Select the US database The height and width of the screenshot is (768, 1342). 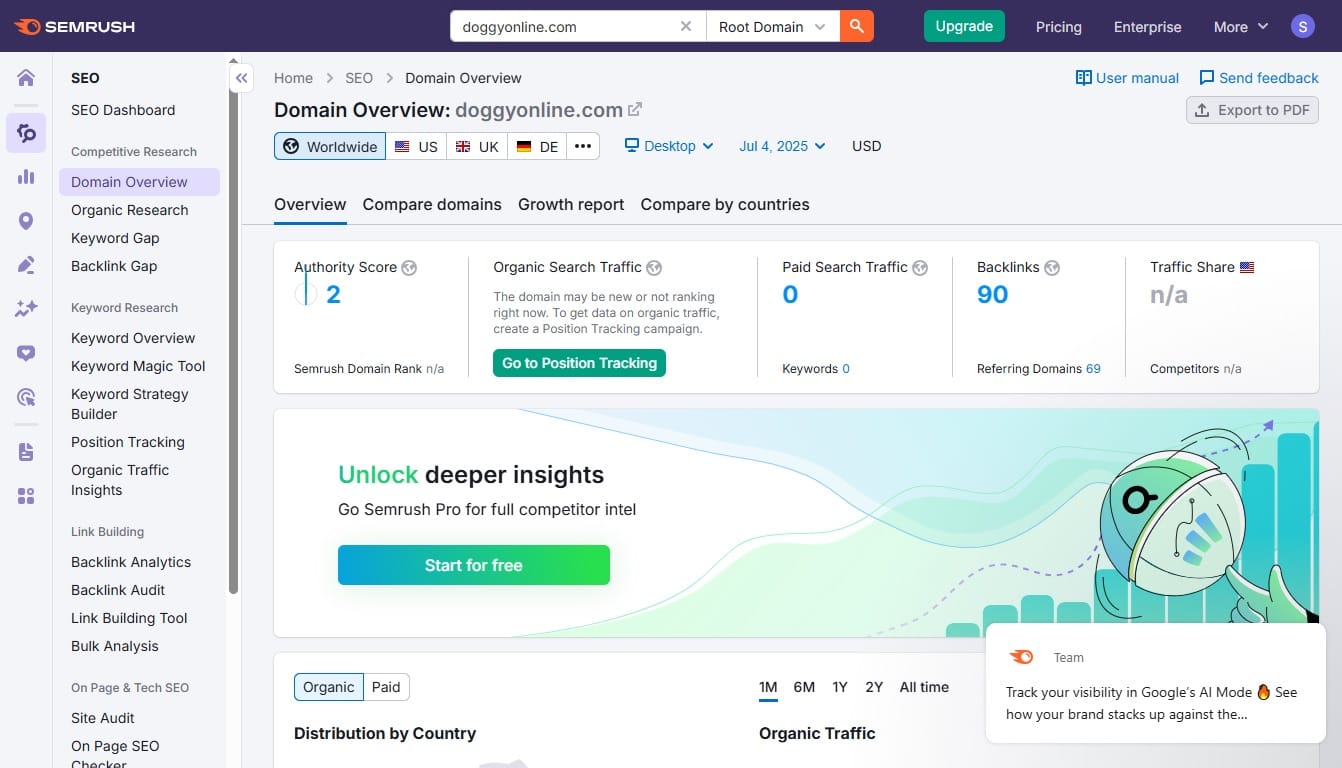coord(416,146)
